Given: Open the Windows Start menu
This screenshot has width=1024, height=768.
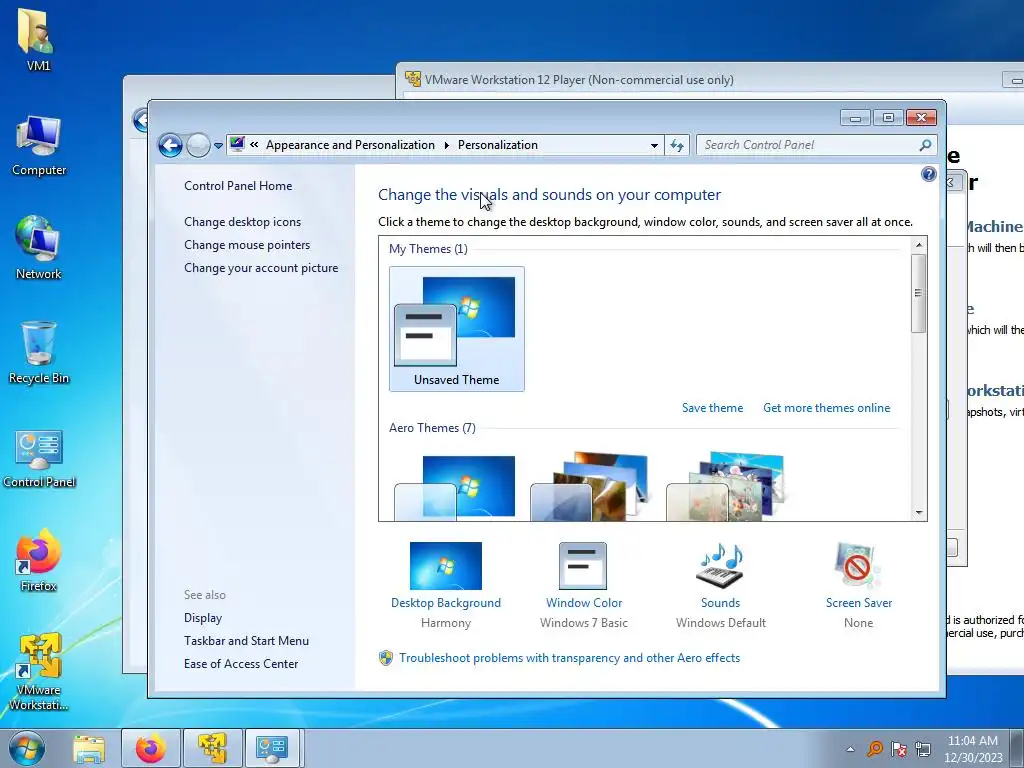Looking at the screenshot, I should click(27, 748).
